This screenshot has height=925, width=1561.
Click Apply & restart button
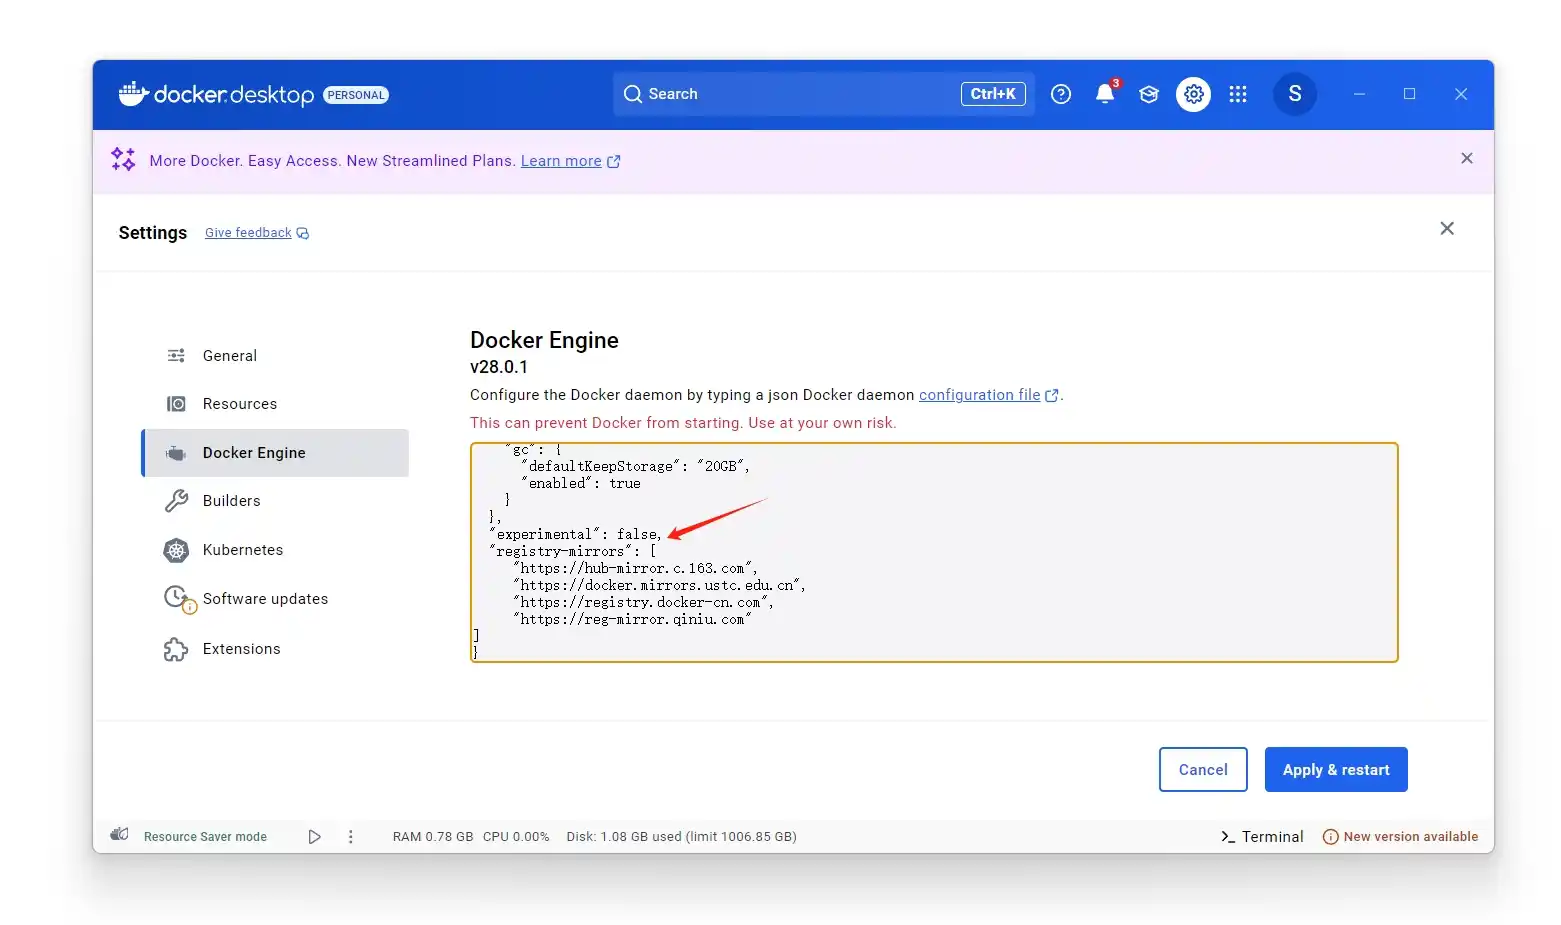(1335, 770)
